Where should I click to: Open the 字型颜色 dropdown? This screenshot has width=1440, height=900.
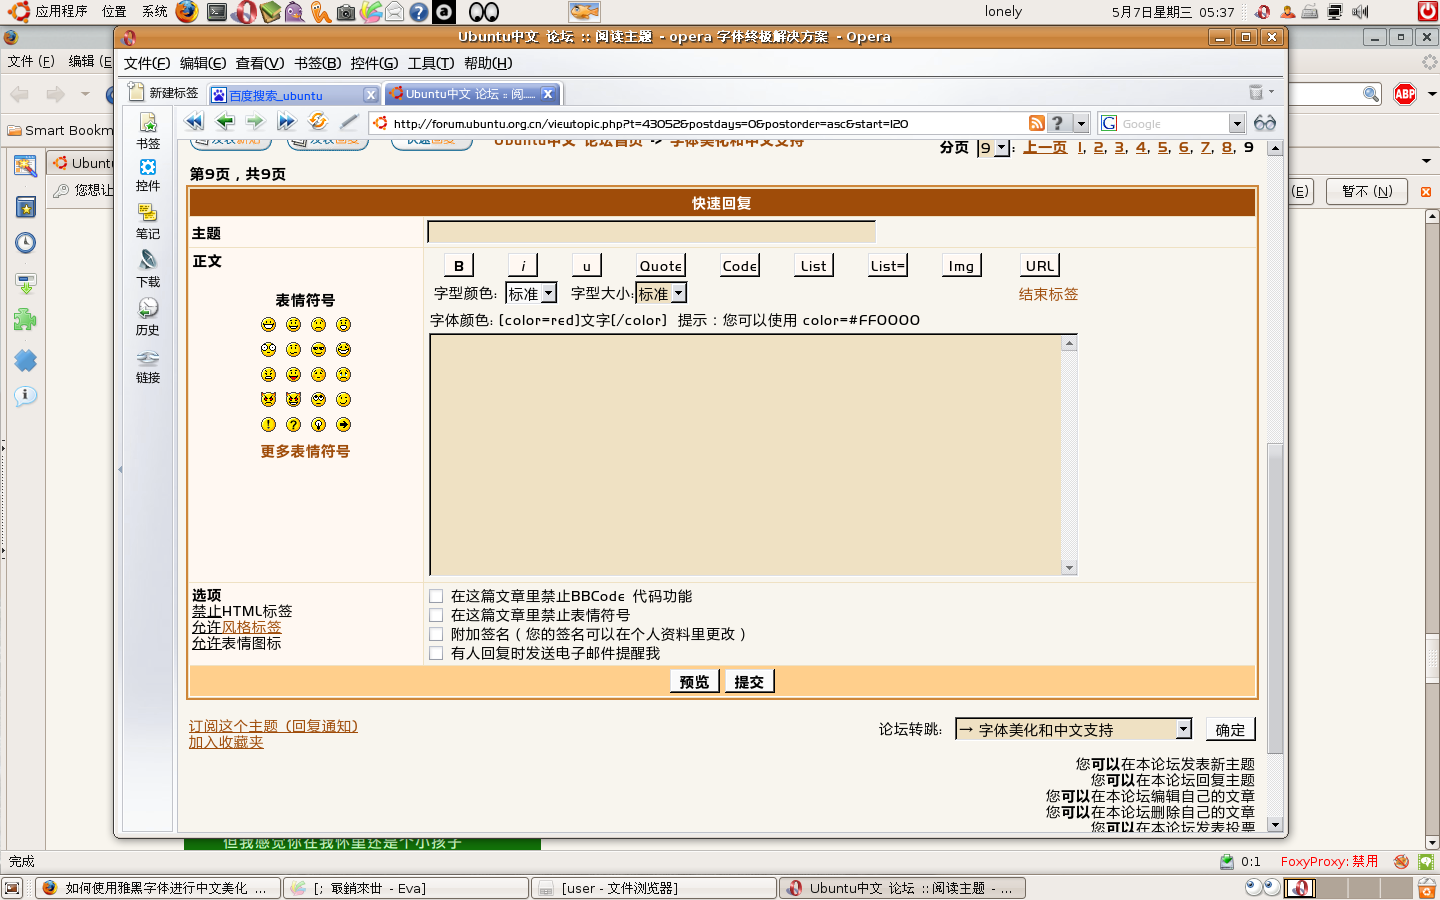click(531, 294)
